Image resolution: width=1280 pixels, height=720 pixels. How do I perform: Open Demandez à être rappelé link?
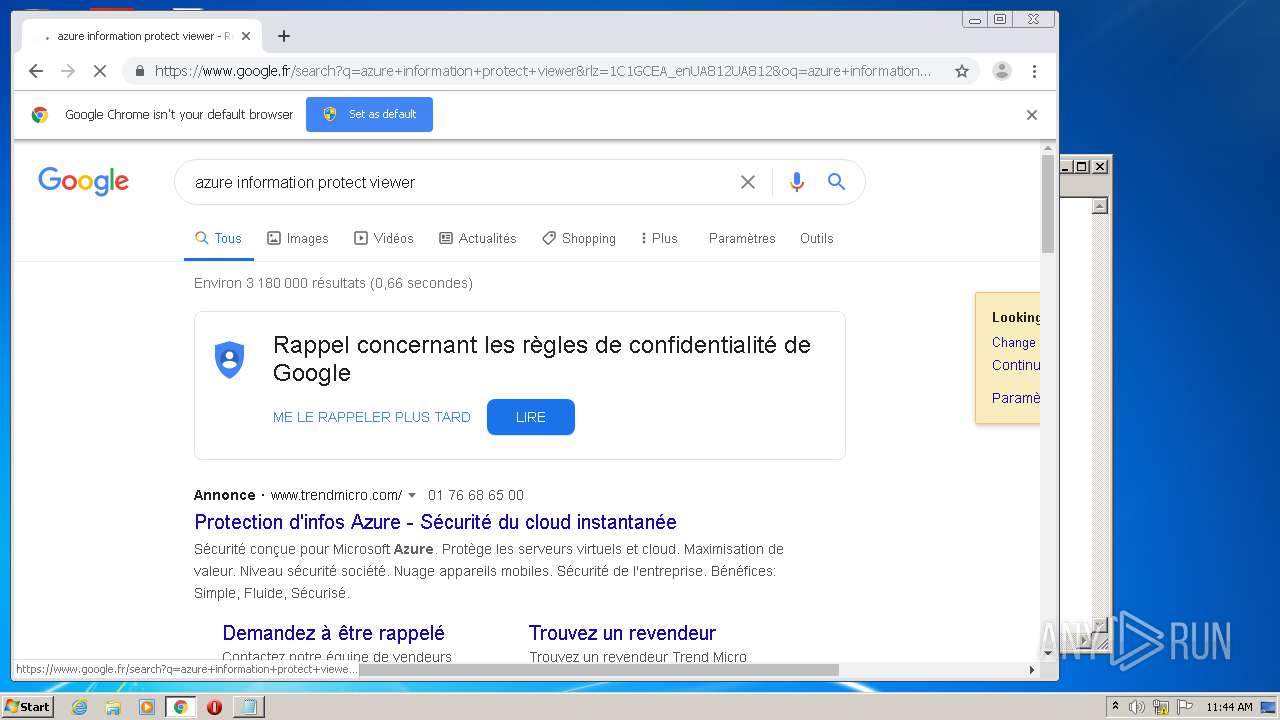(x=333, y=633)
